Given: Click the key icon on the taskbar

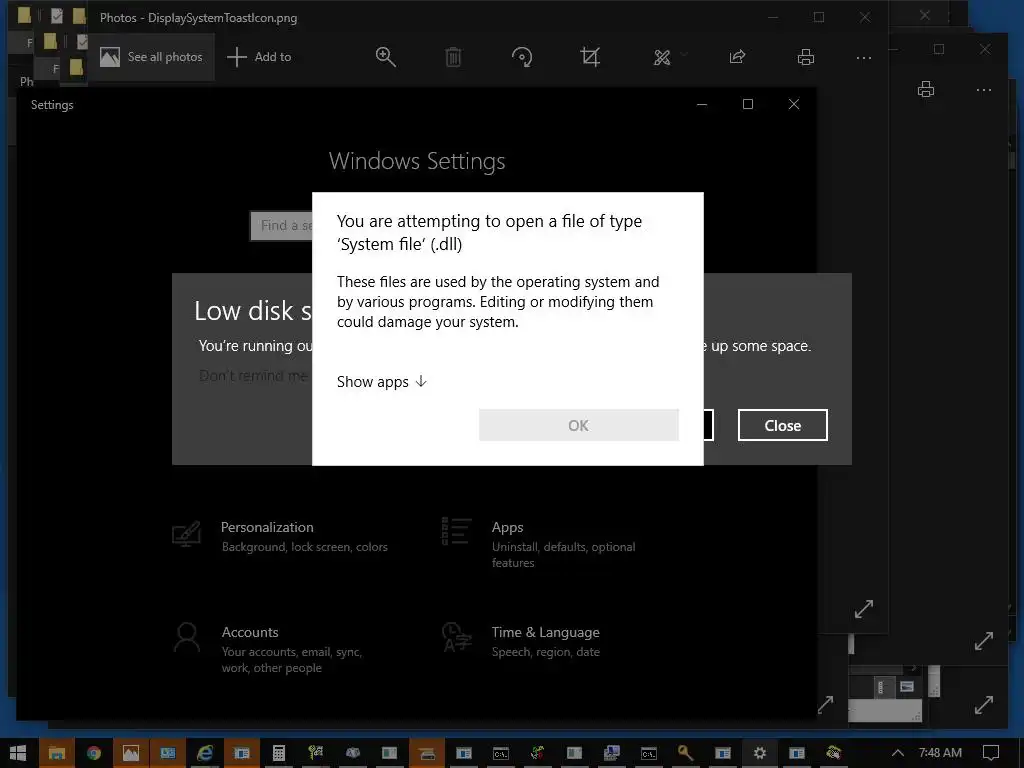Looking at the screenshot, I should click(685, 753).
